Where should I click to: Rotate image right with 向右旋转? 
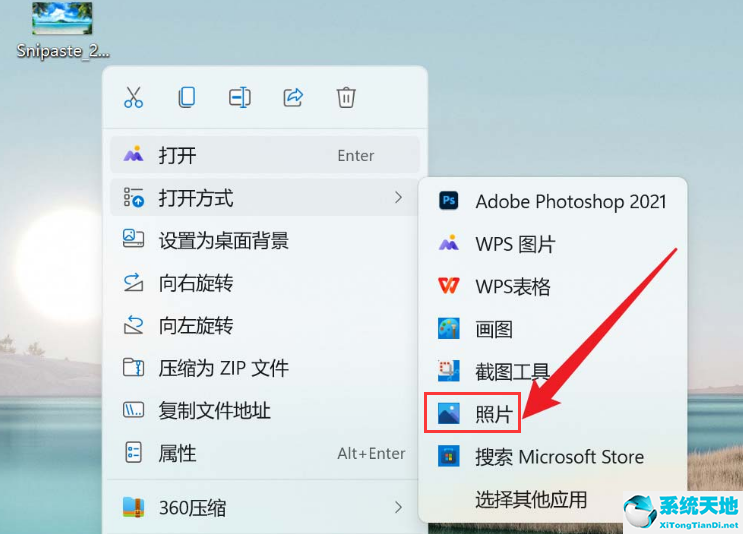point(195,283)
